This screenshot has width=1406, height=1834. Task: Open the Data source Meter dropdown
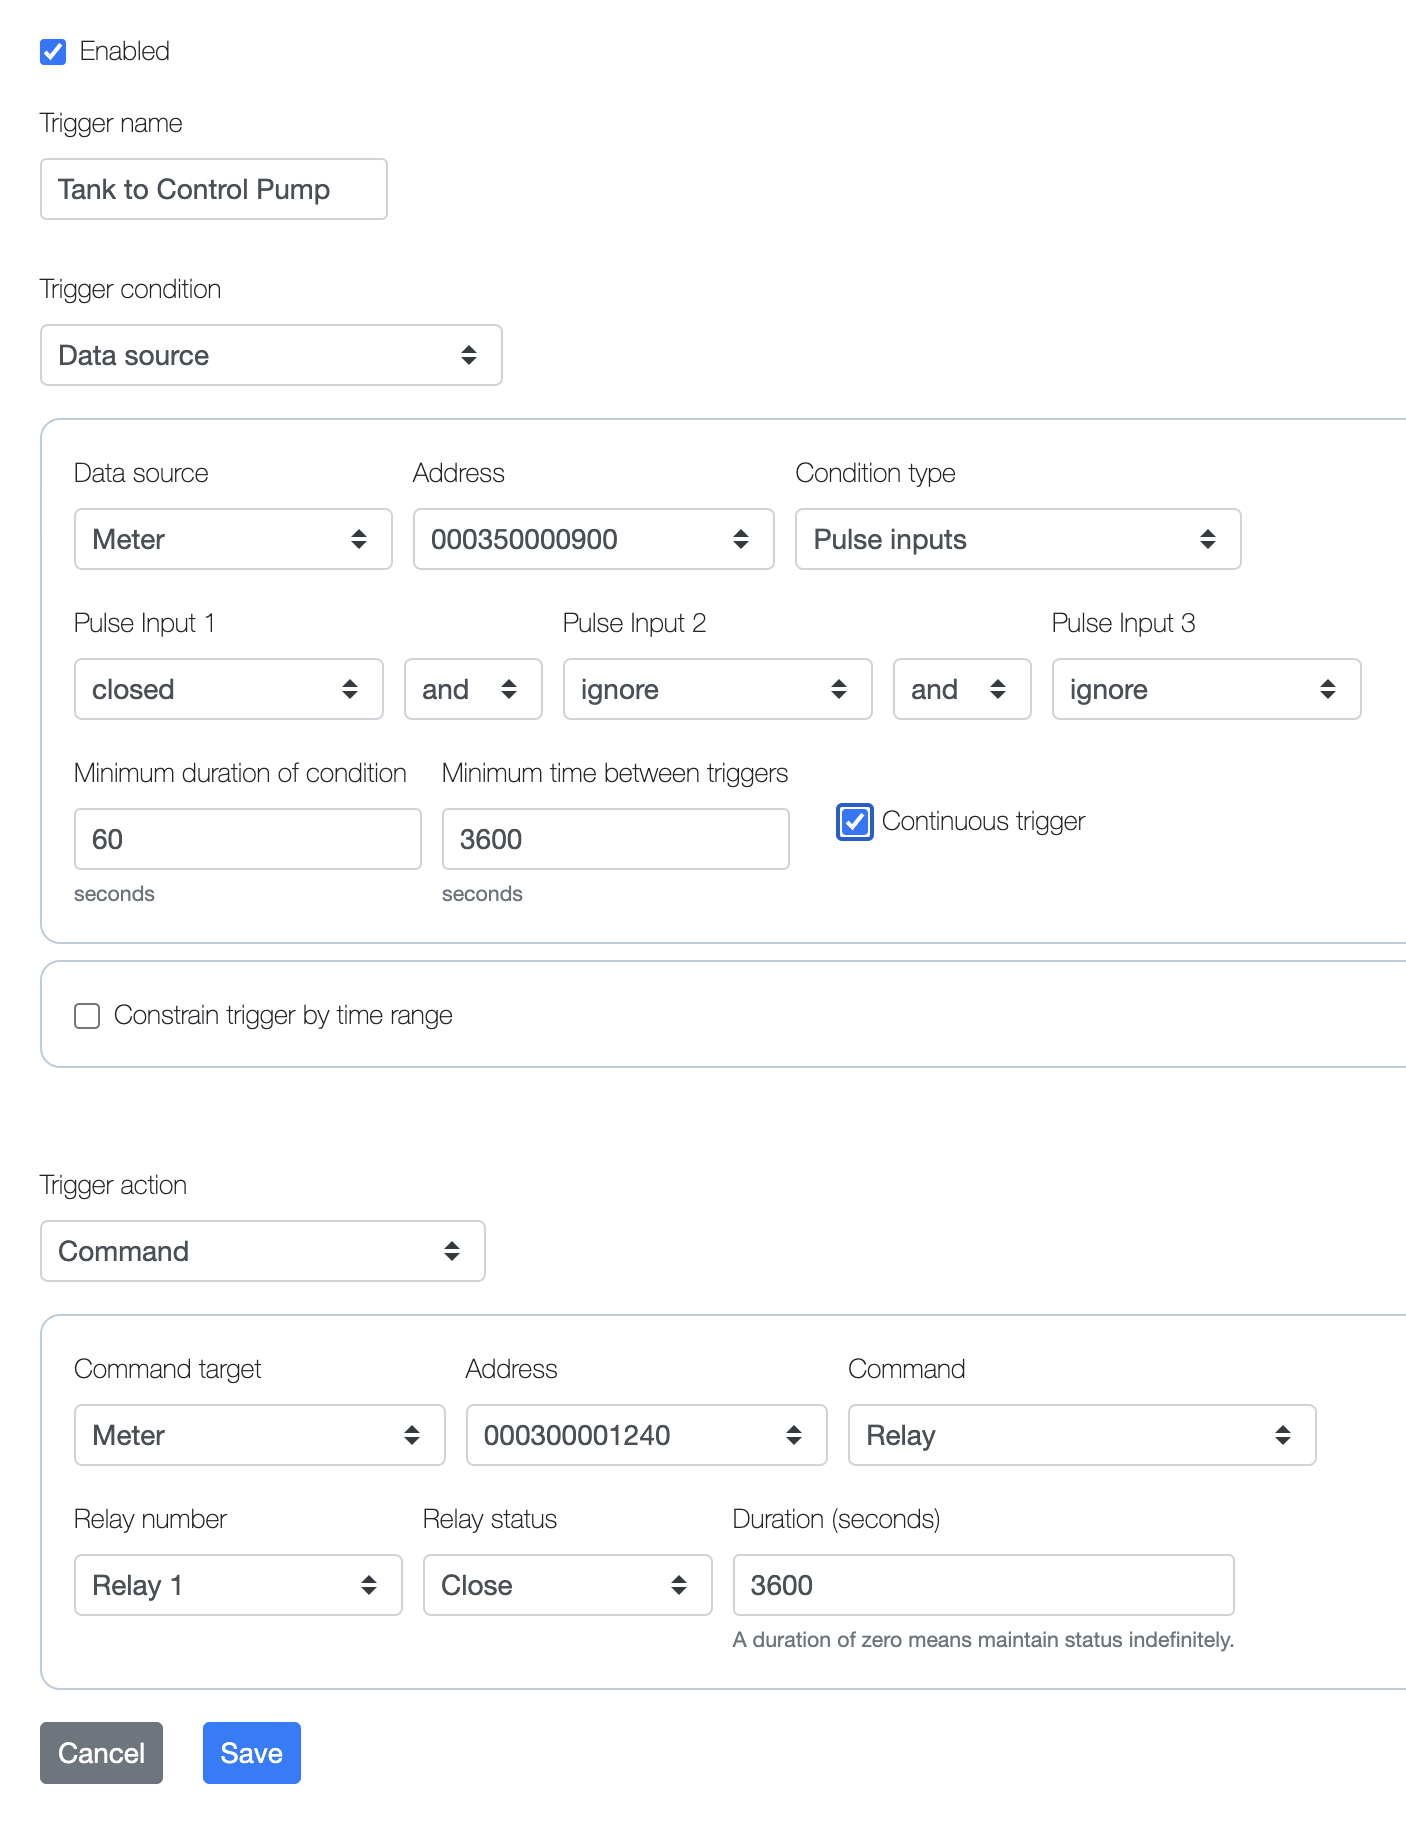point(232,539)
